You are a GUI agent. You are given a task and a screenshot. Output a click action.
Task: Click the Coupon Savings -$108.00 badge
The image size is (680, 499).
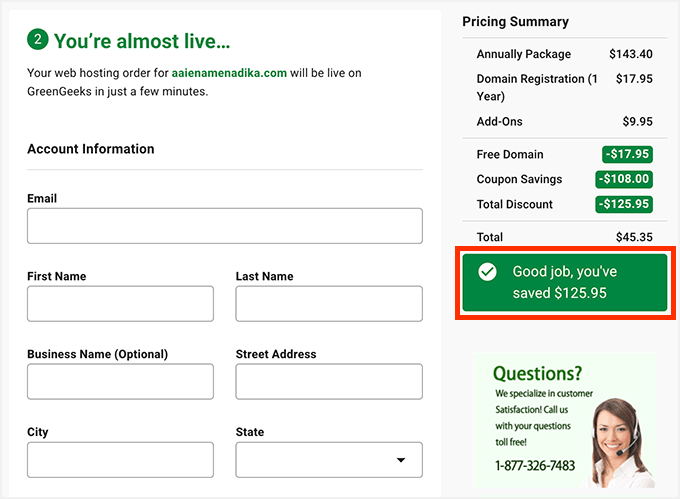(x=623, y=179)
